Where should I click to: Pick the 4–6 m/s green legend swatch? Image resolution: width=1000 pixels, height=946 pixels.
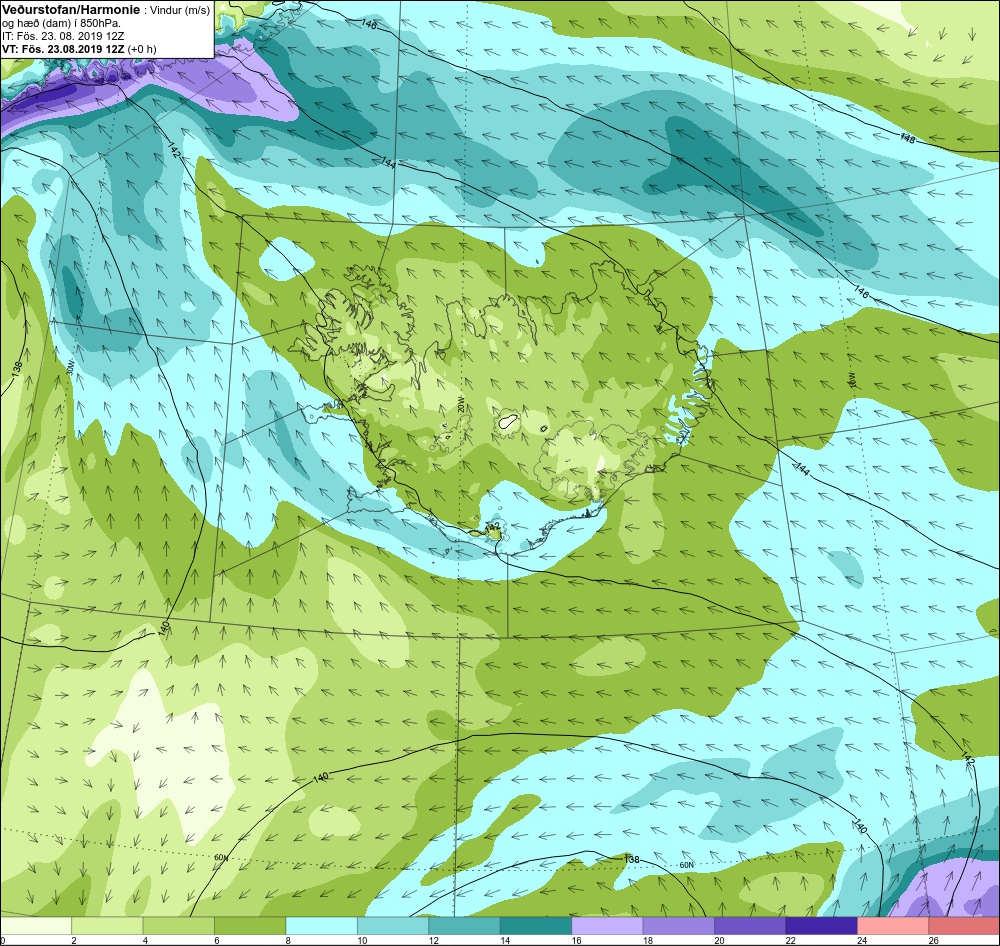pyautogui.click(x=179, y=925)
